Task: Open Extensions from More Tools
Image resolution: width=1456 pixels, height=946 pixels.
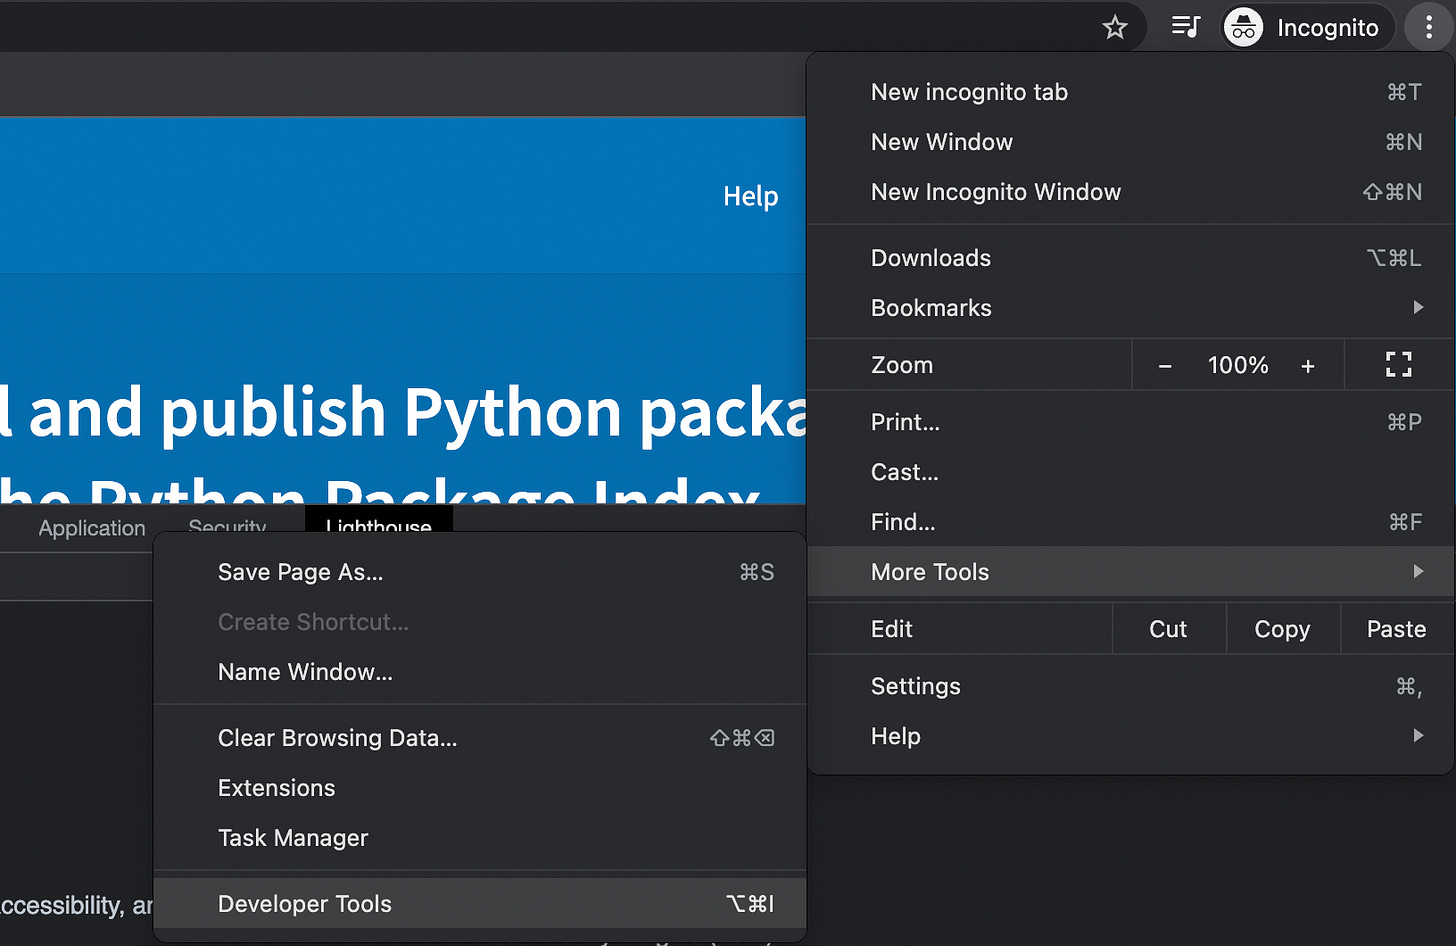Action: coord(480,788)
